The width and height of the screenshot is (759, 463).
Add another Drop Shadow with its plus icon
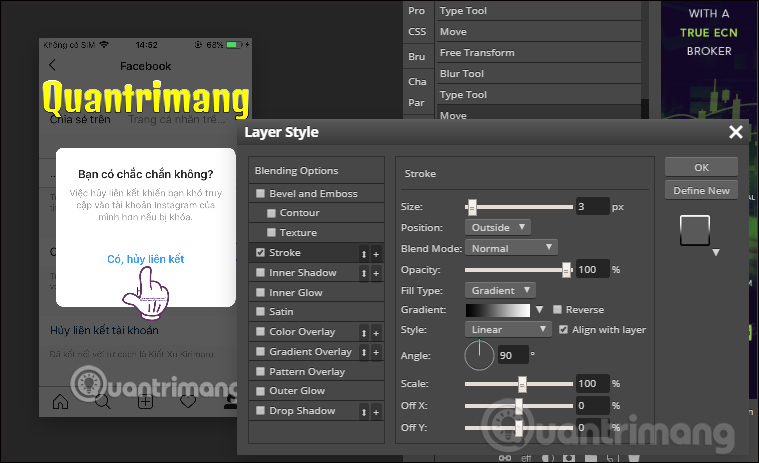coord(376,412)
